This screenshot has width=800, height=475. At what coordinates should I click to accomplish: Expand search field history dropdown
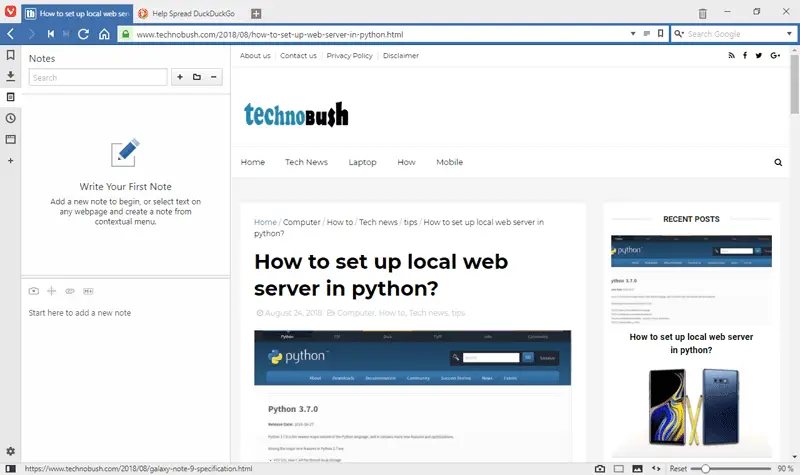coord(789,34)
